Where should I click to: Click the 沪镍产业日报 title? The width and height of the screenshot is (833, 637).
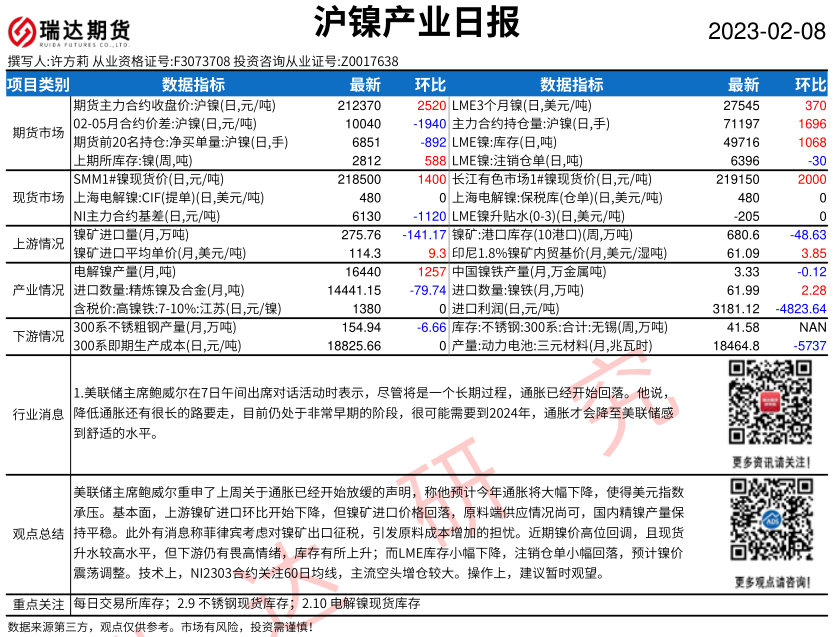coord(416,23)
